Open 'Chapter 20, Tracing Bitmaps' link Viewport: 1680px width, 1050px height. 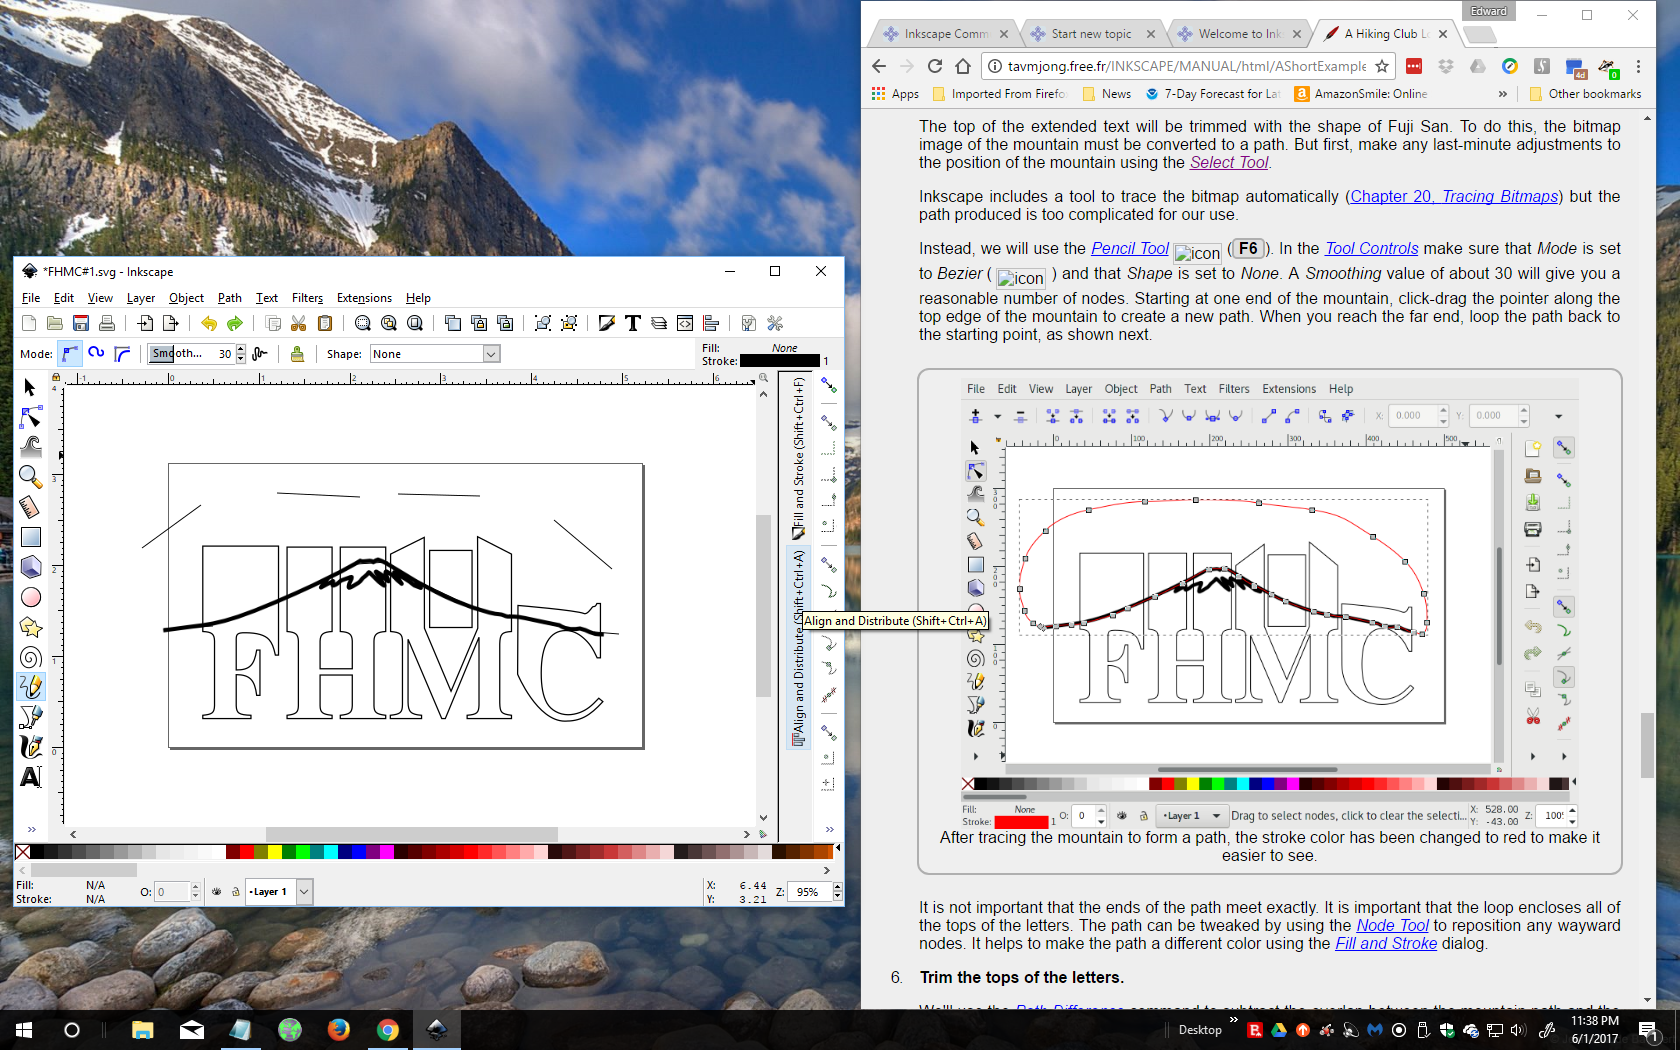coord(1454,196)
